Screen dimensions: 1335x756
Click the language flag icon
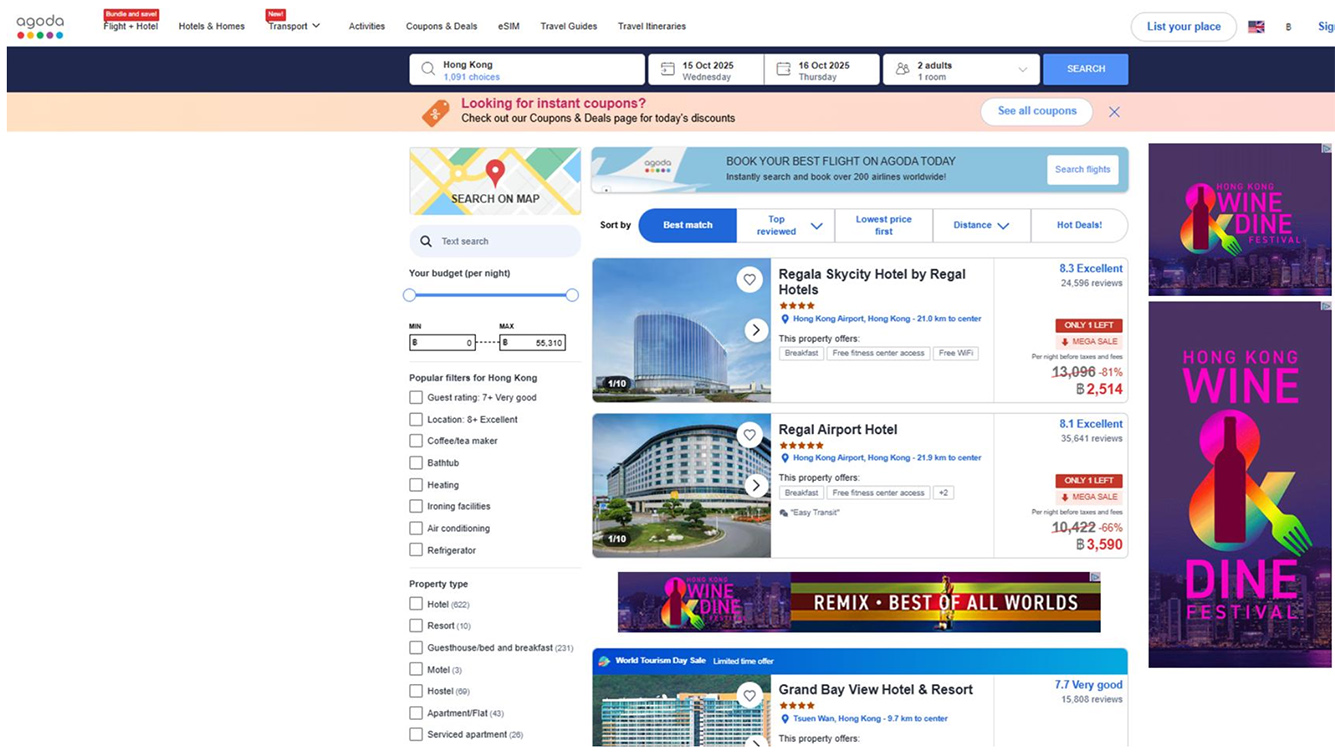pyautogui.click(x=1256, y=27)
